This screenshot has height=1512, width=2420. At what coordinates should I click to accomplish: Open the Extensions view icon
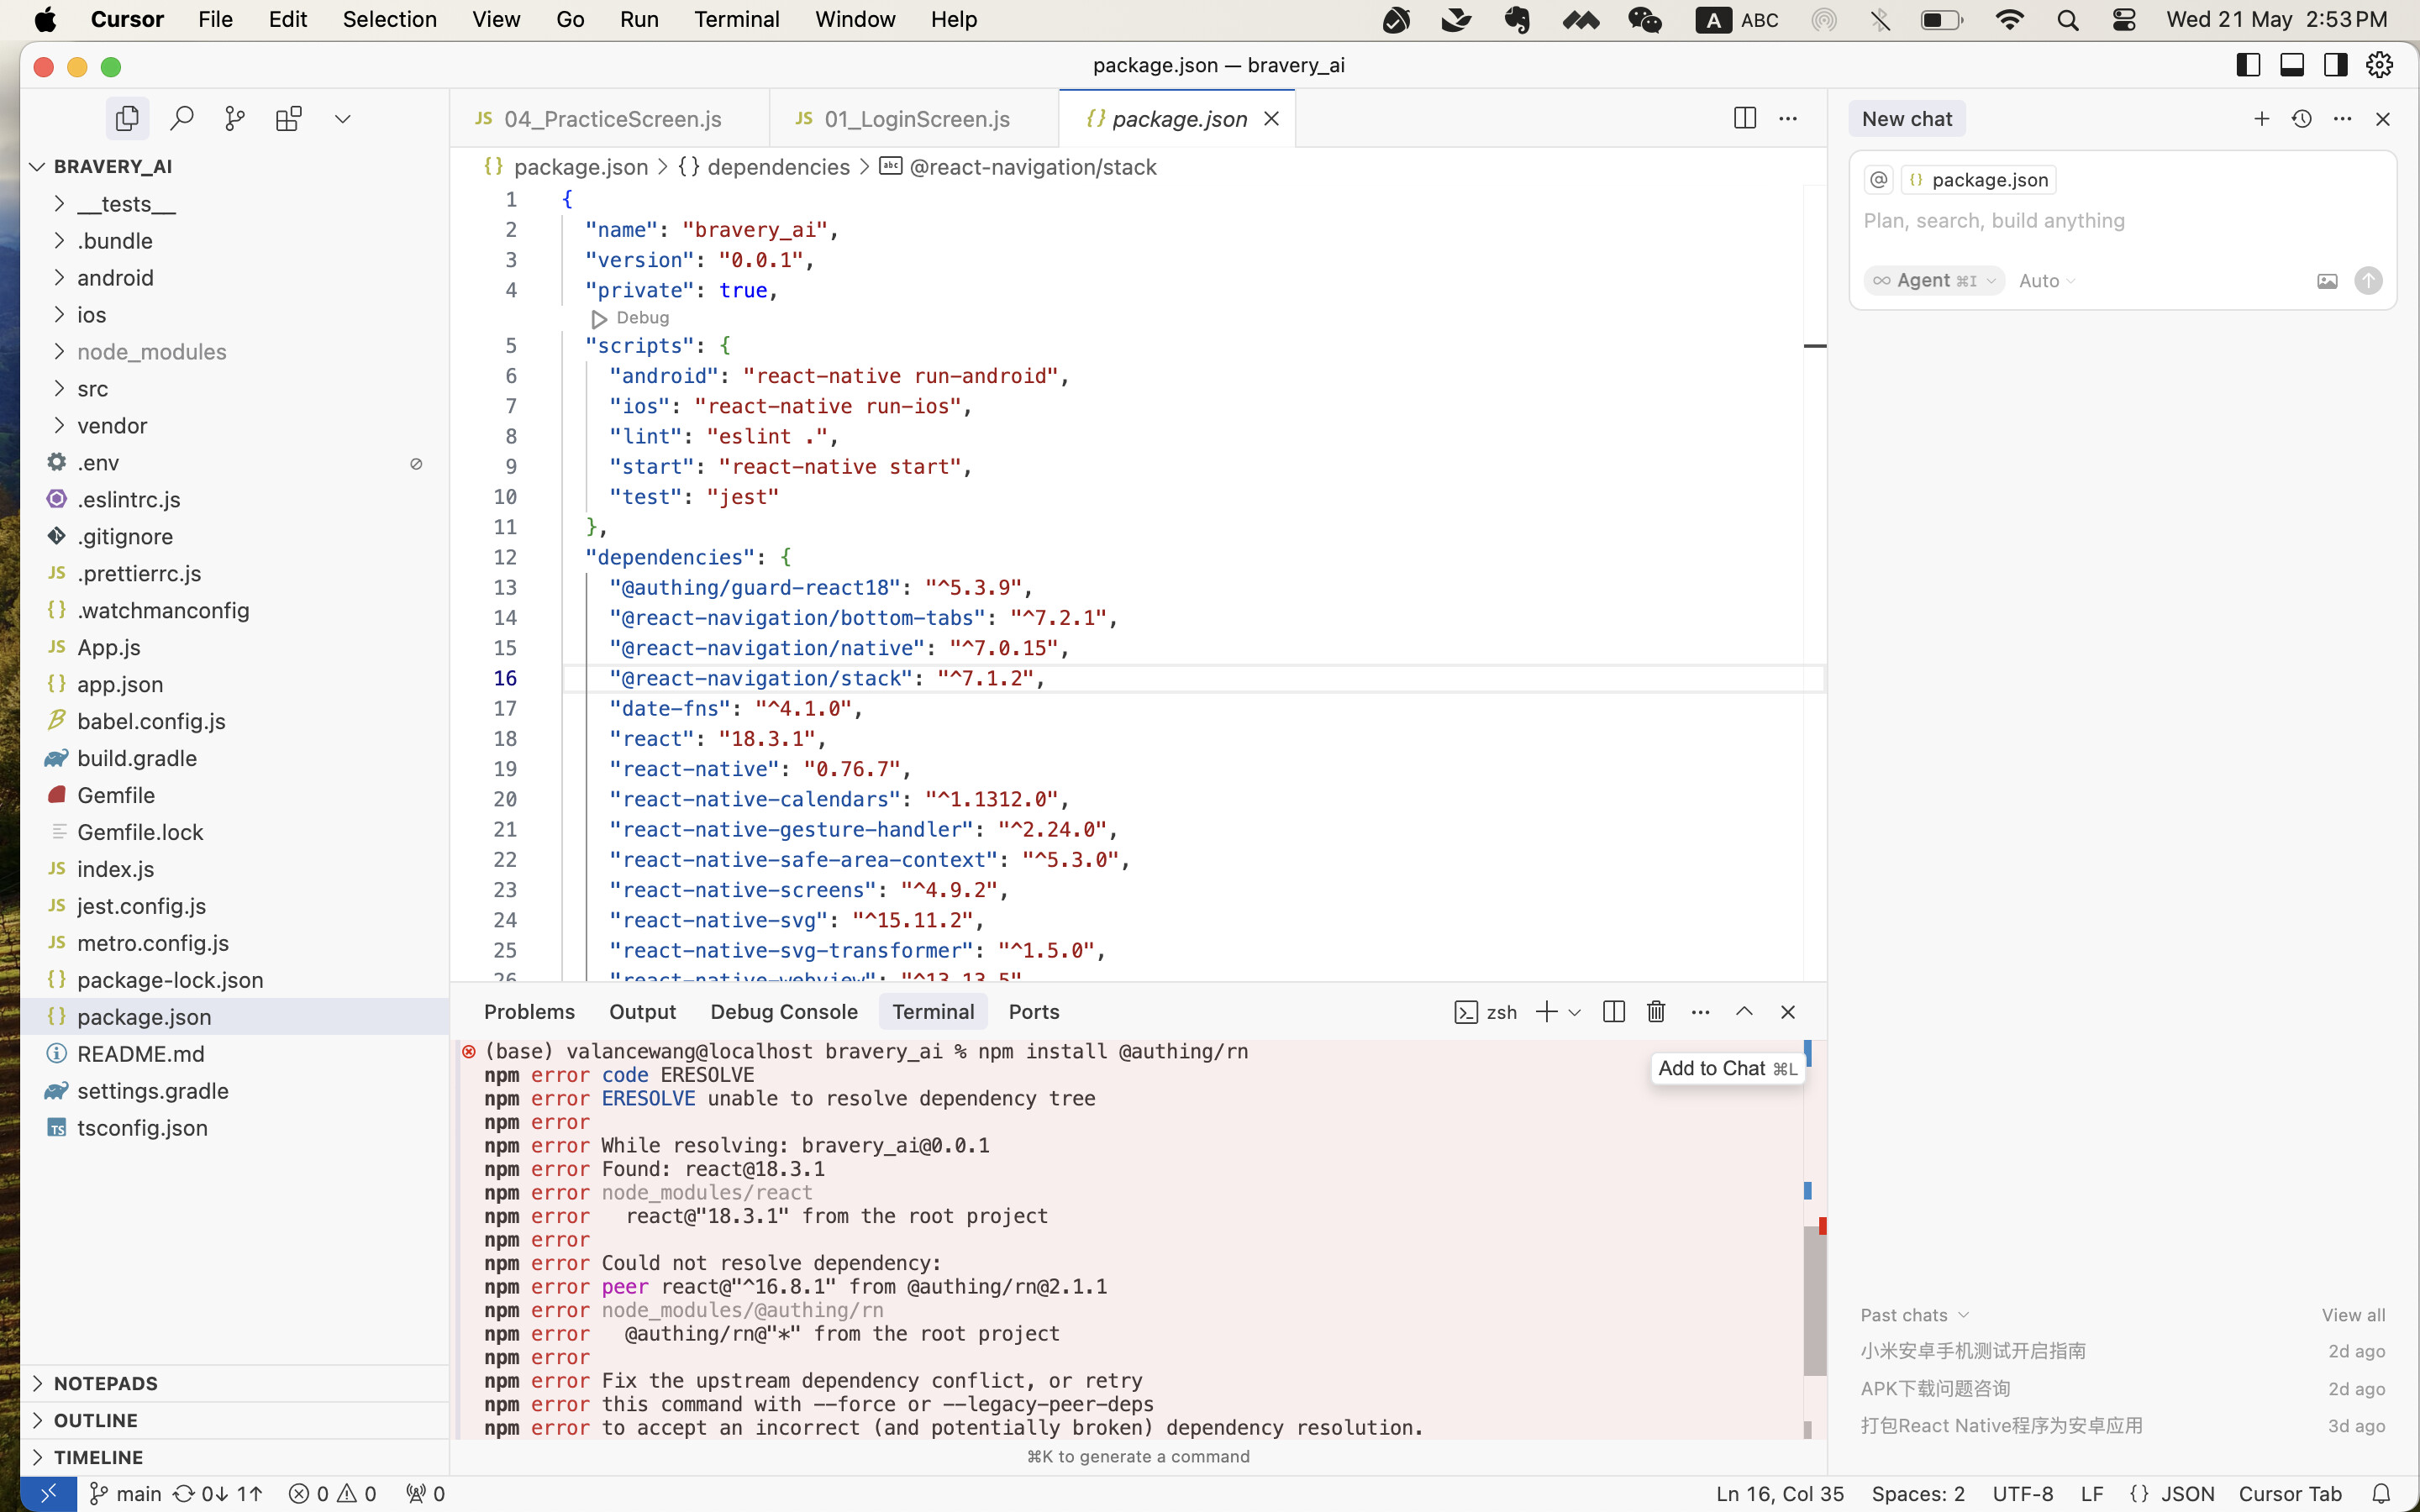pyautogui.click(x=289, y=119)
